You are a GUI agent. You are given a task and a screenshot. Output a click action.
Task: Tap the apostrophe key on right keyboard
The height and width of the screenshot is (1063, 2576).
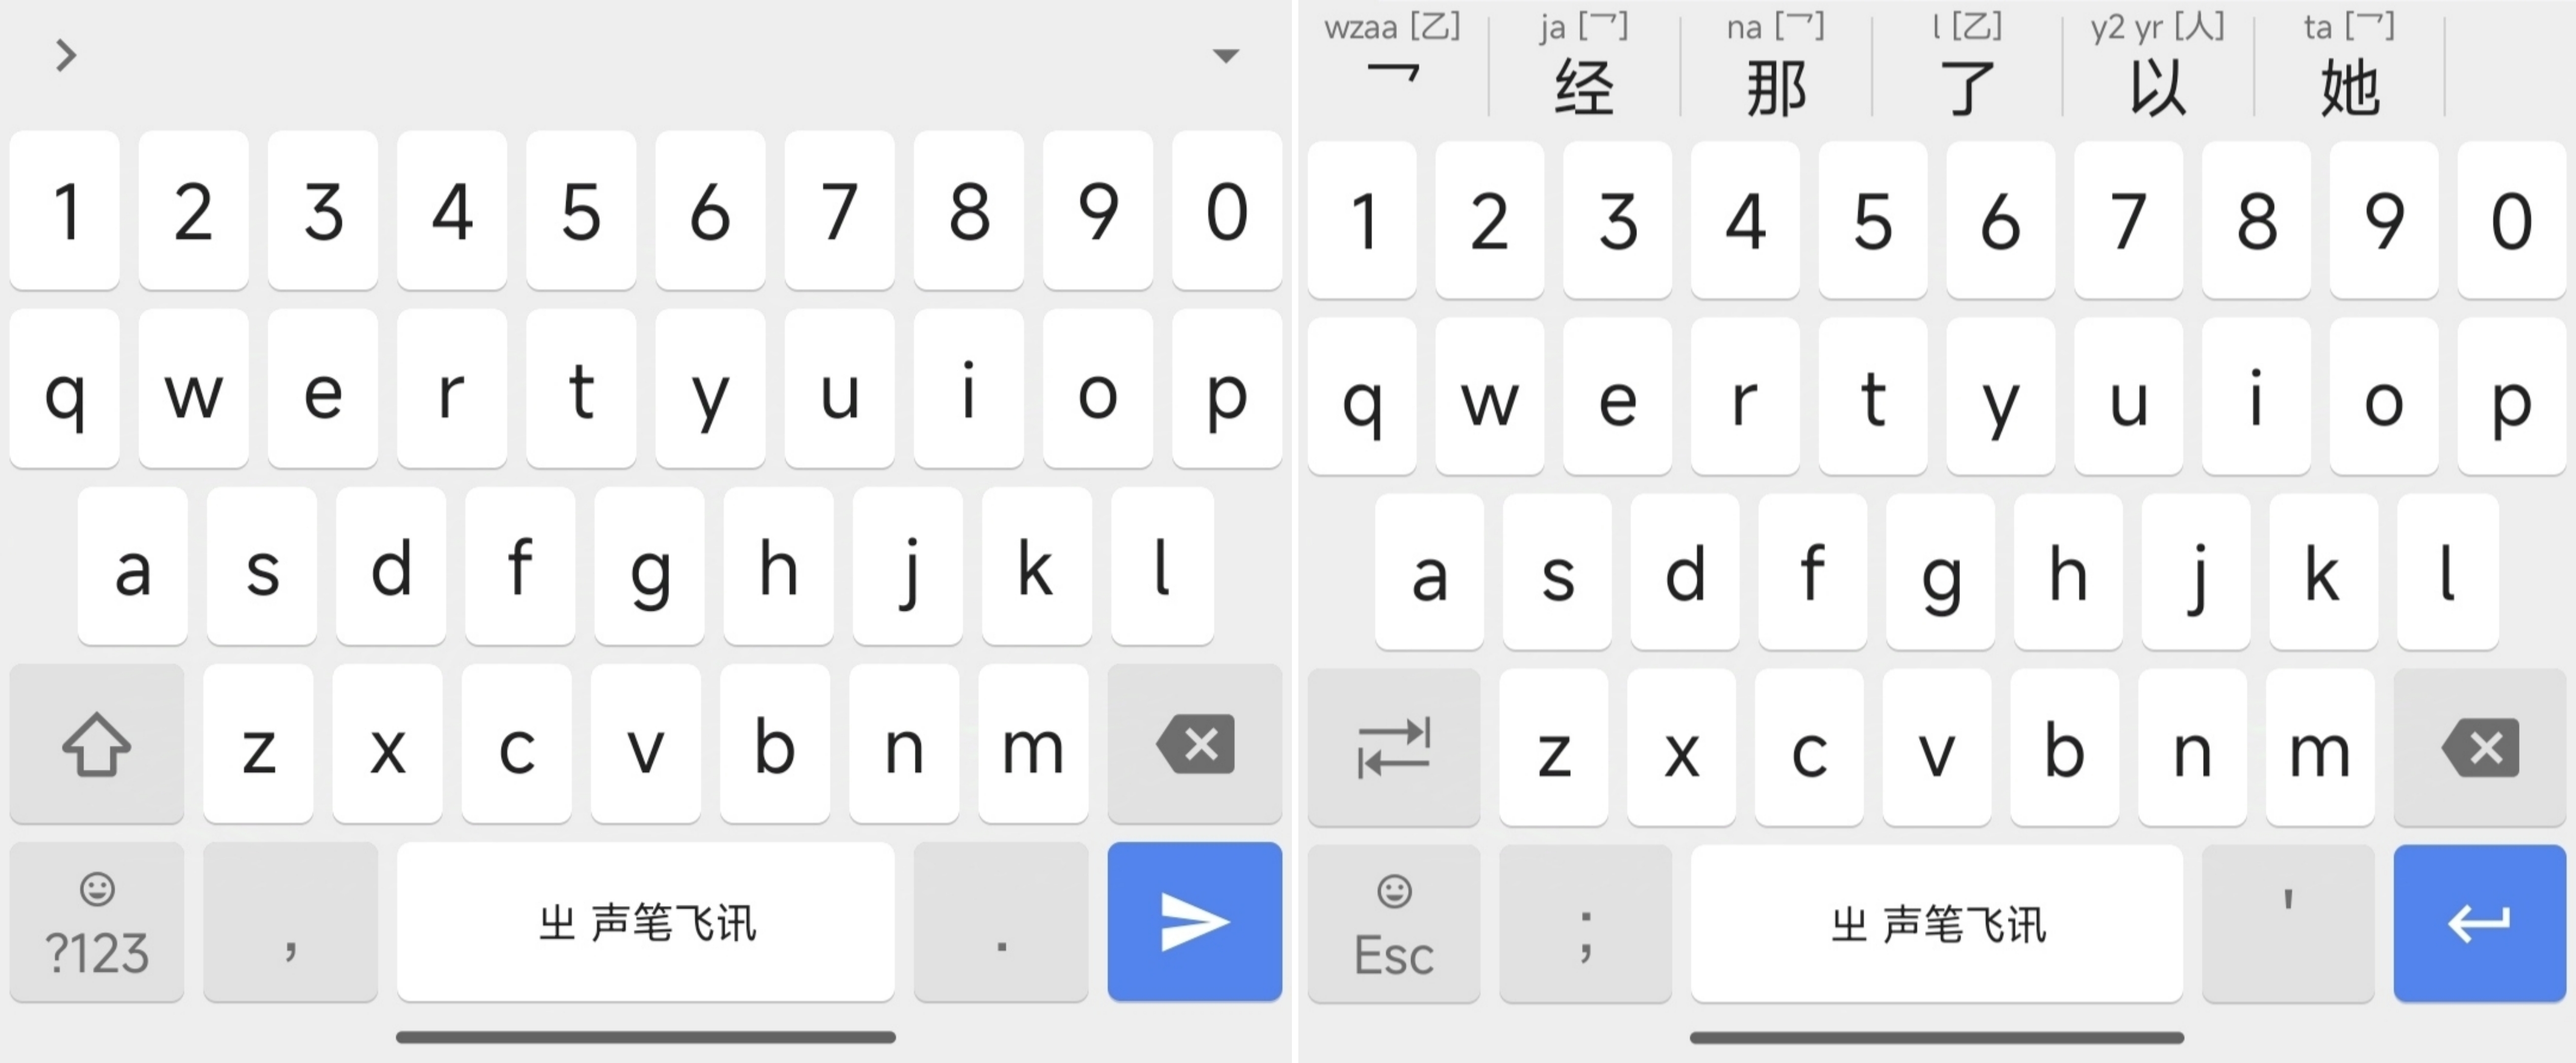2288,923
